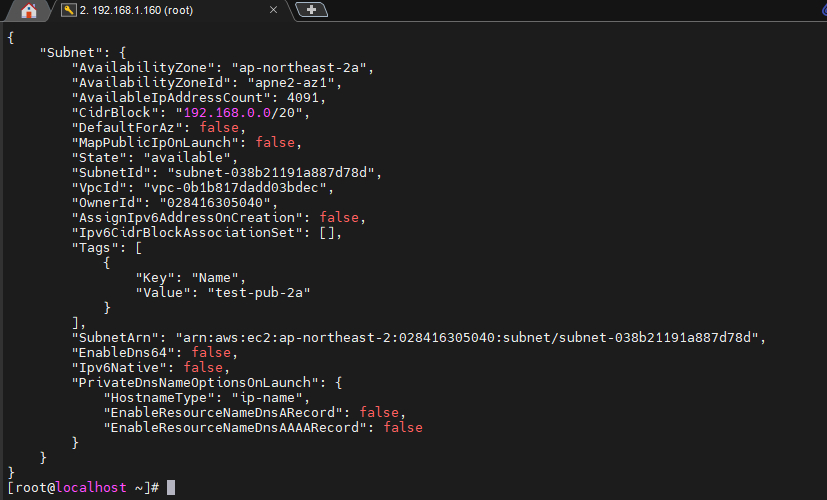The width and height of the screenshot is (827, 500).
Task: Open a new tab with plus button
Action: (311, 9)
